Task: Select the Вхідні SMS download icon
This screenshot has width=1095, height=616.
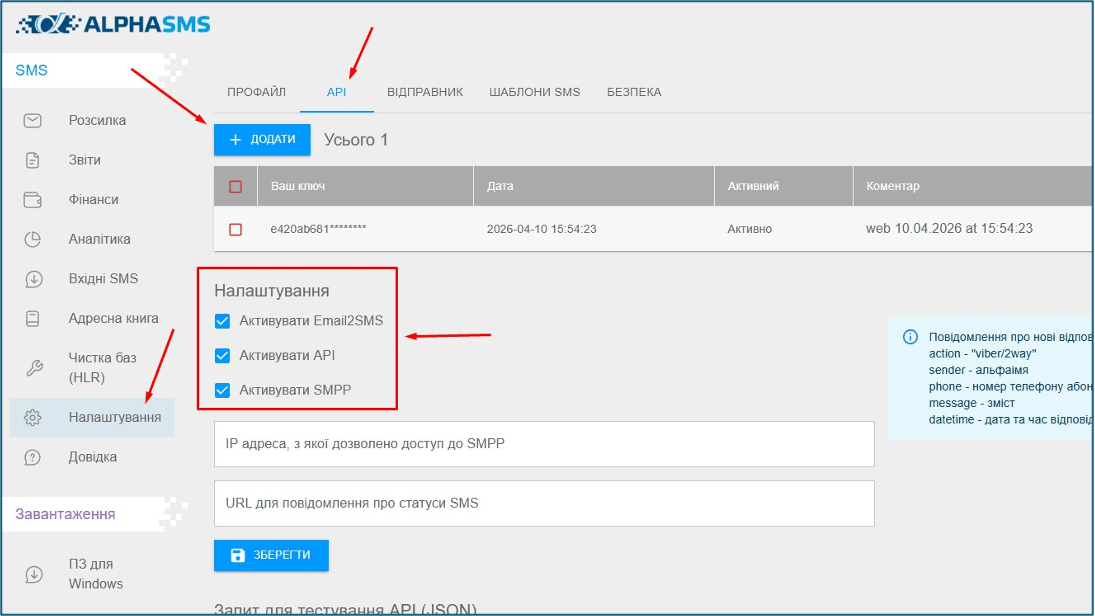Action: coord(33,279)
